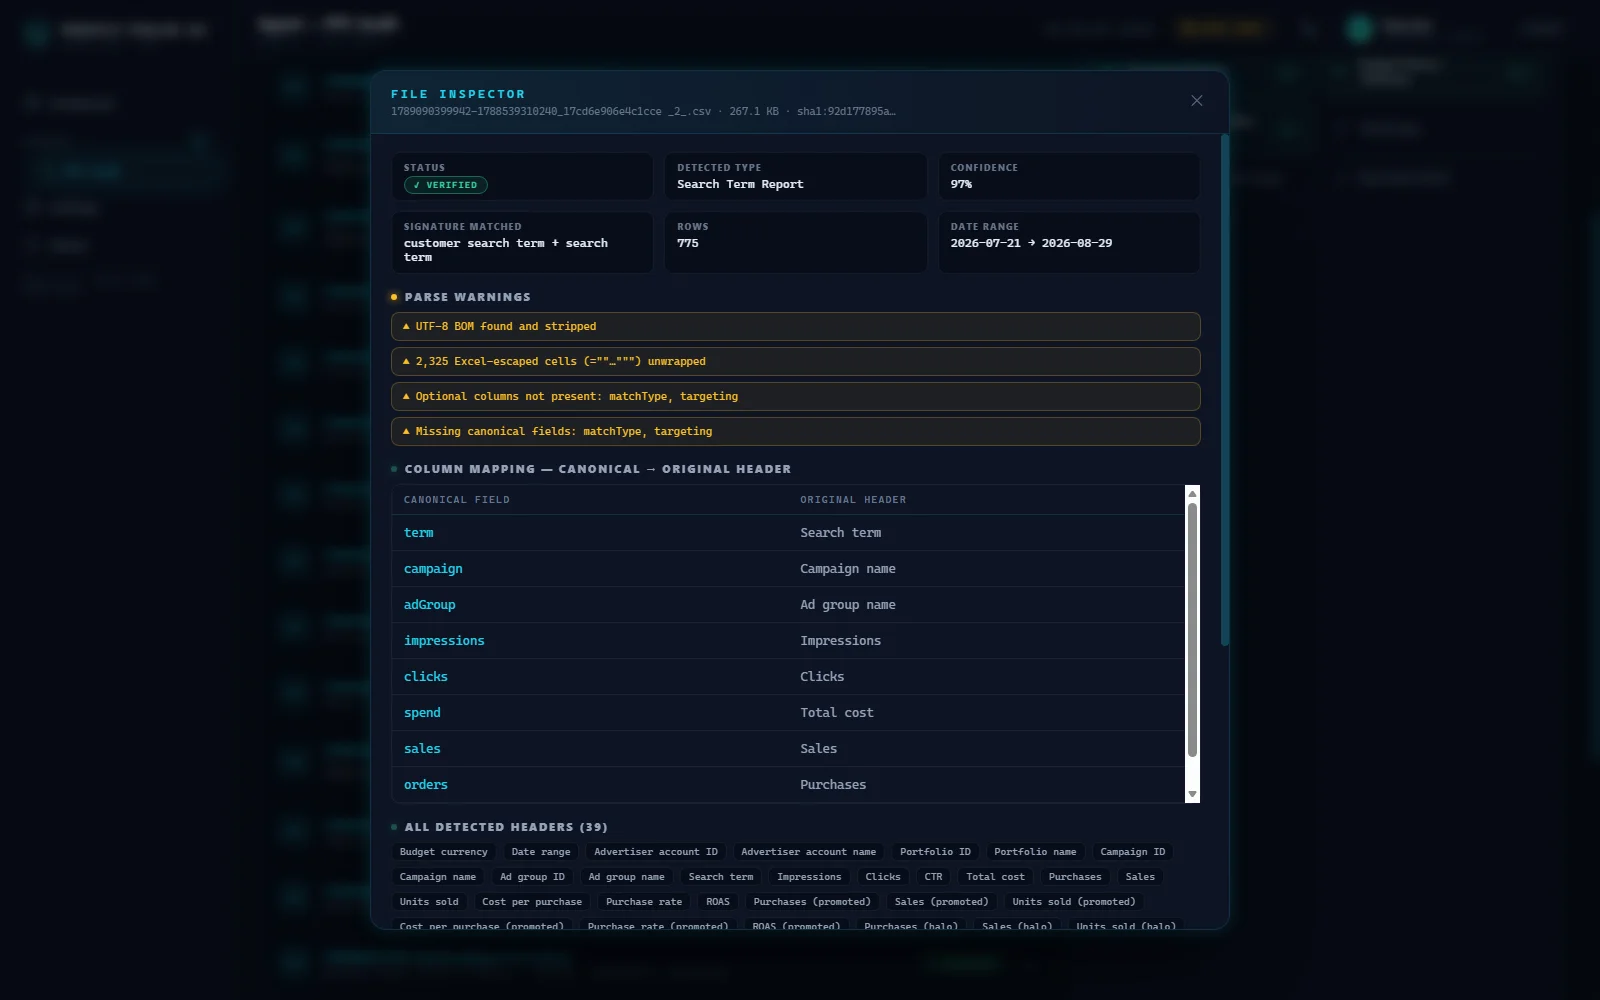Click the warning triangle on the Optional columns row
The width and height of the screenshot is (1600, 1000).
pos(406,396)
